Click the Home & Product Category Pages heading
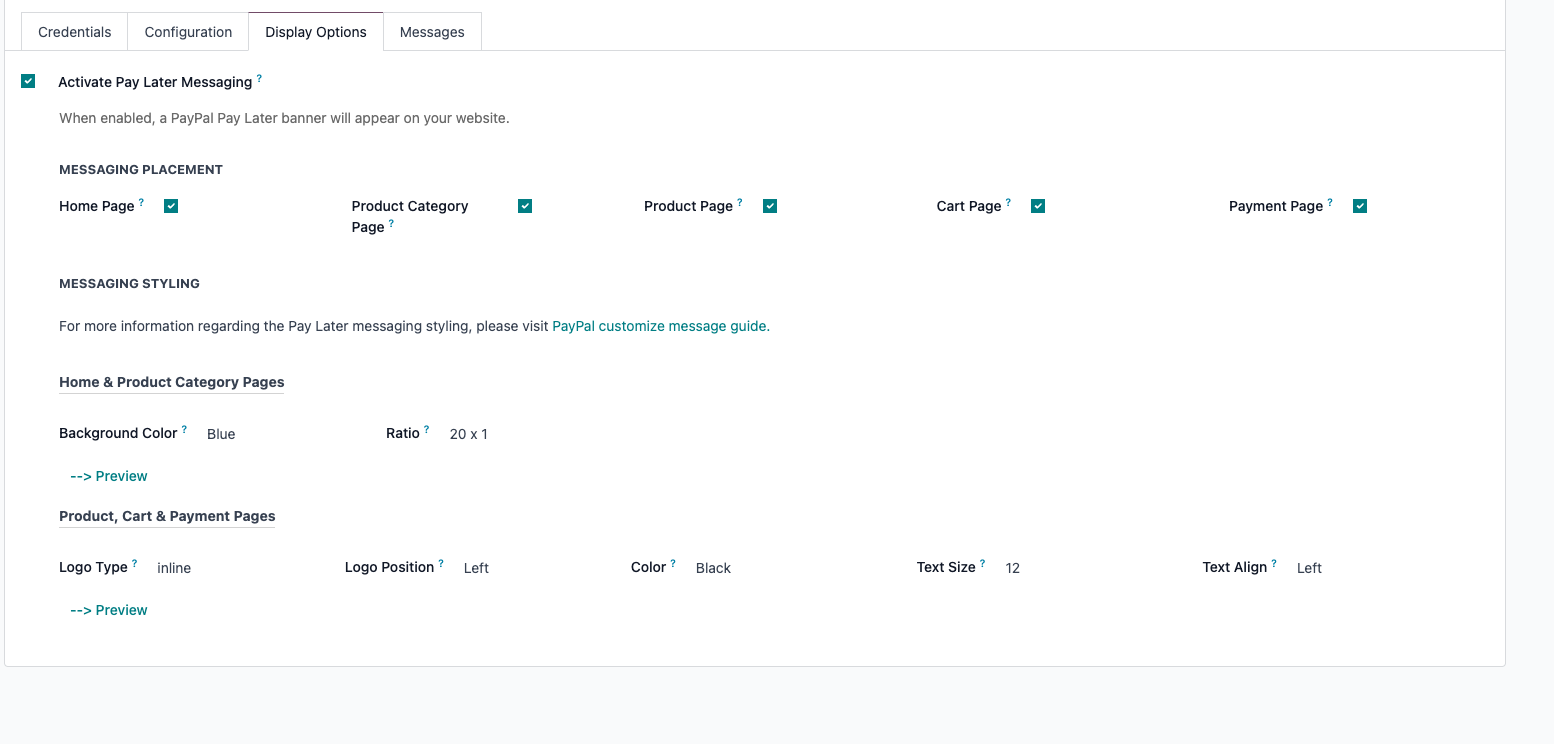The image size is (1554, 744). coord(172,382)
